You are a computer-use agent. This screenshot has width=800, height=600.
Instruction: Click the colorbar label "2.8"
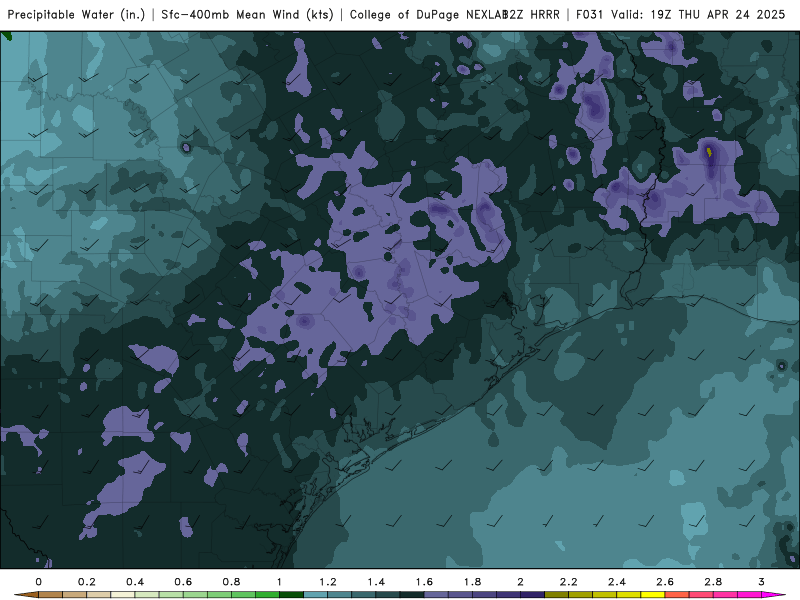pyautogui.click(x=713, y=582)
